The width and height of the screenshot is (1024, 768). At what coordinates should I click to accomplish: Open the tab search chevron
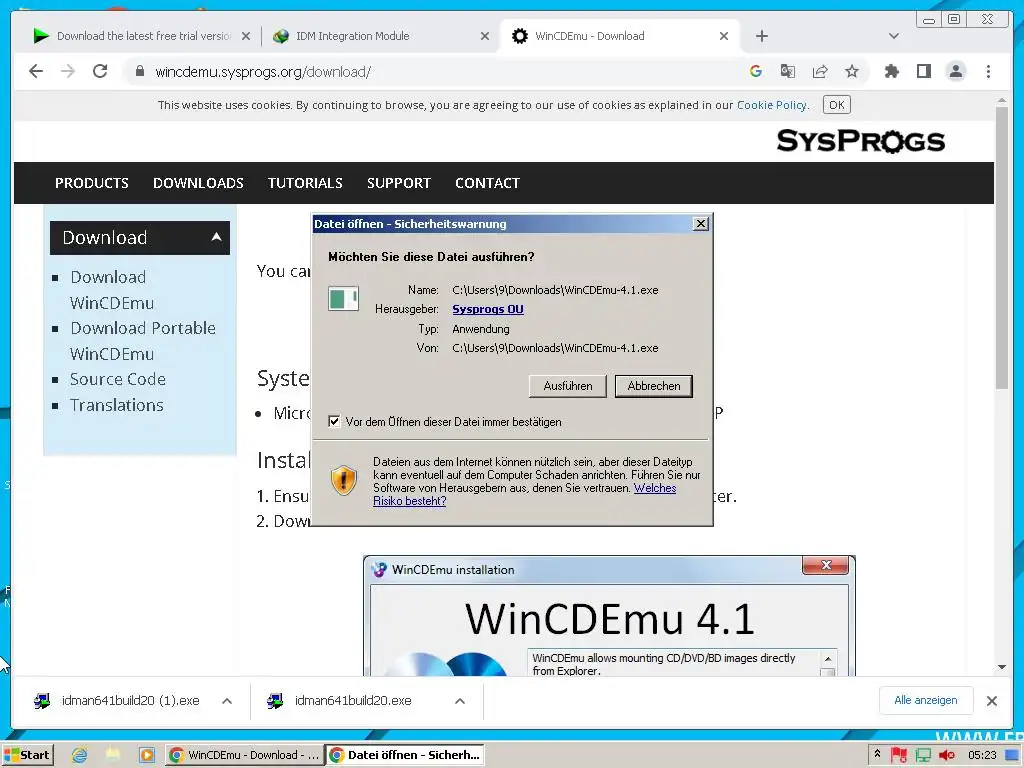pyautogui.click(x=893, y=36)
